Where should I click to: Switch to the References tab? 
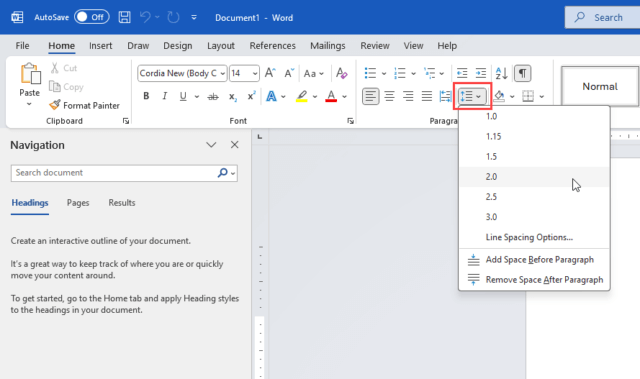coord(273,46)
